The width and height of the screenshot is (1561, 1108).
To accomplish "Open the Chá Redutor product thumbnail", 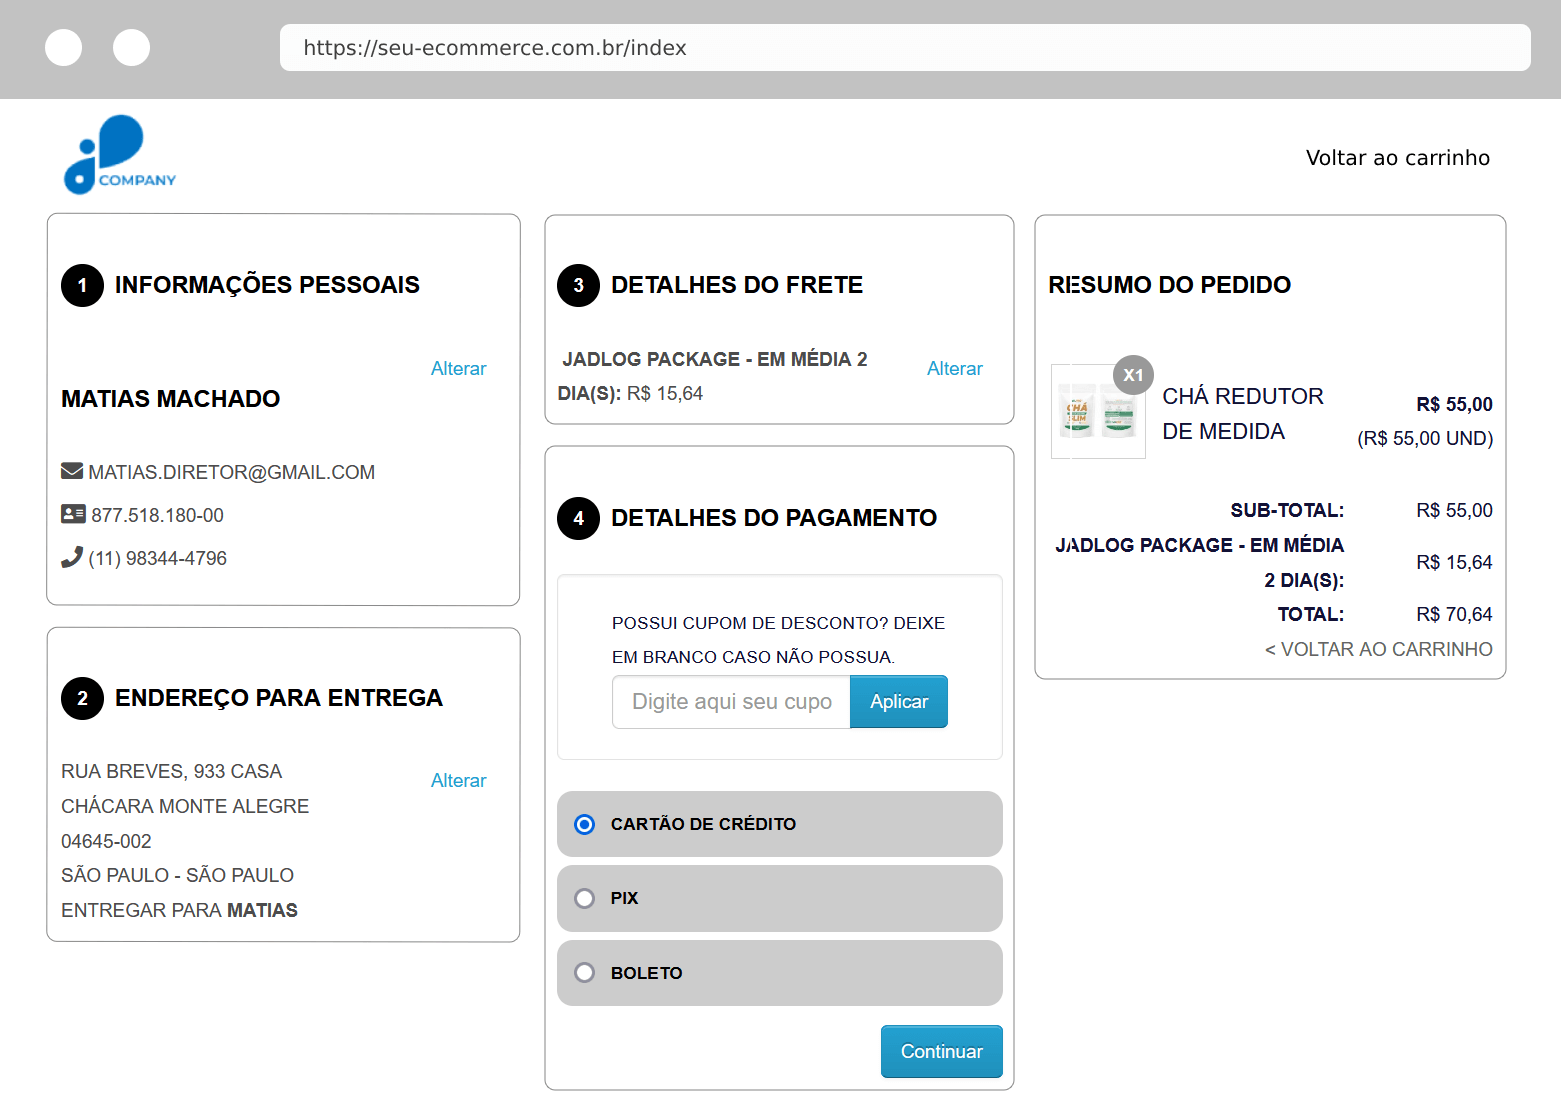I will tap(1098, 412).
